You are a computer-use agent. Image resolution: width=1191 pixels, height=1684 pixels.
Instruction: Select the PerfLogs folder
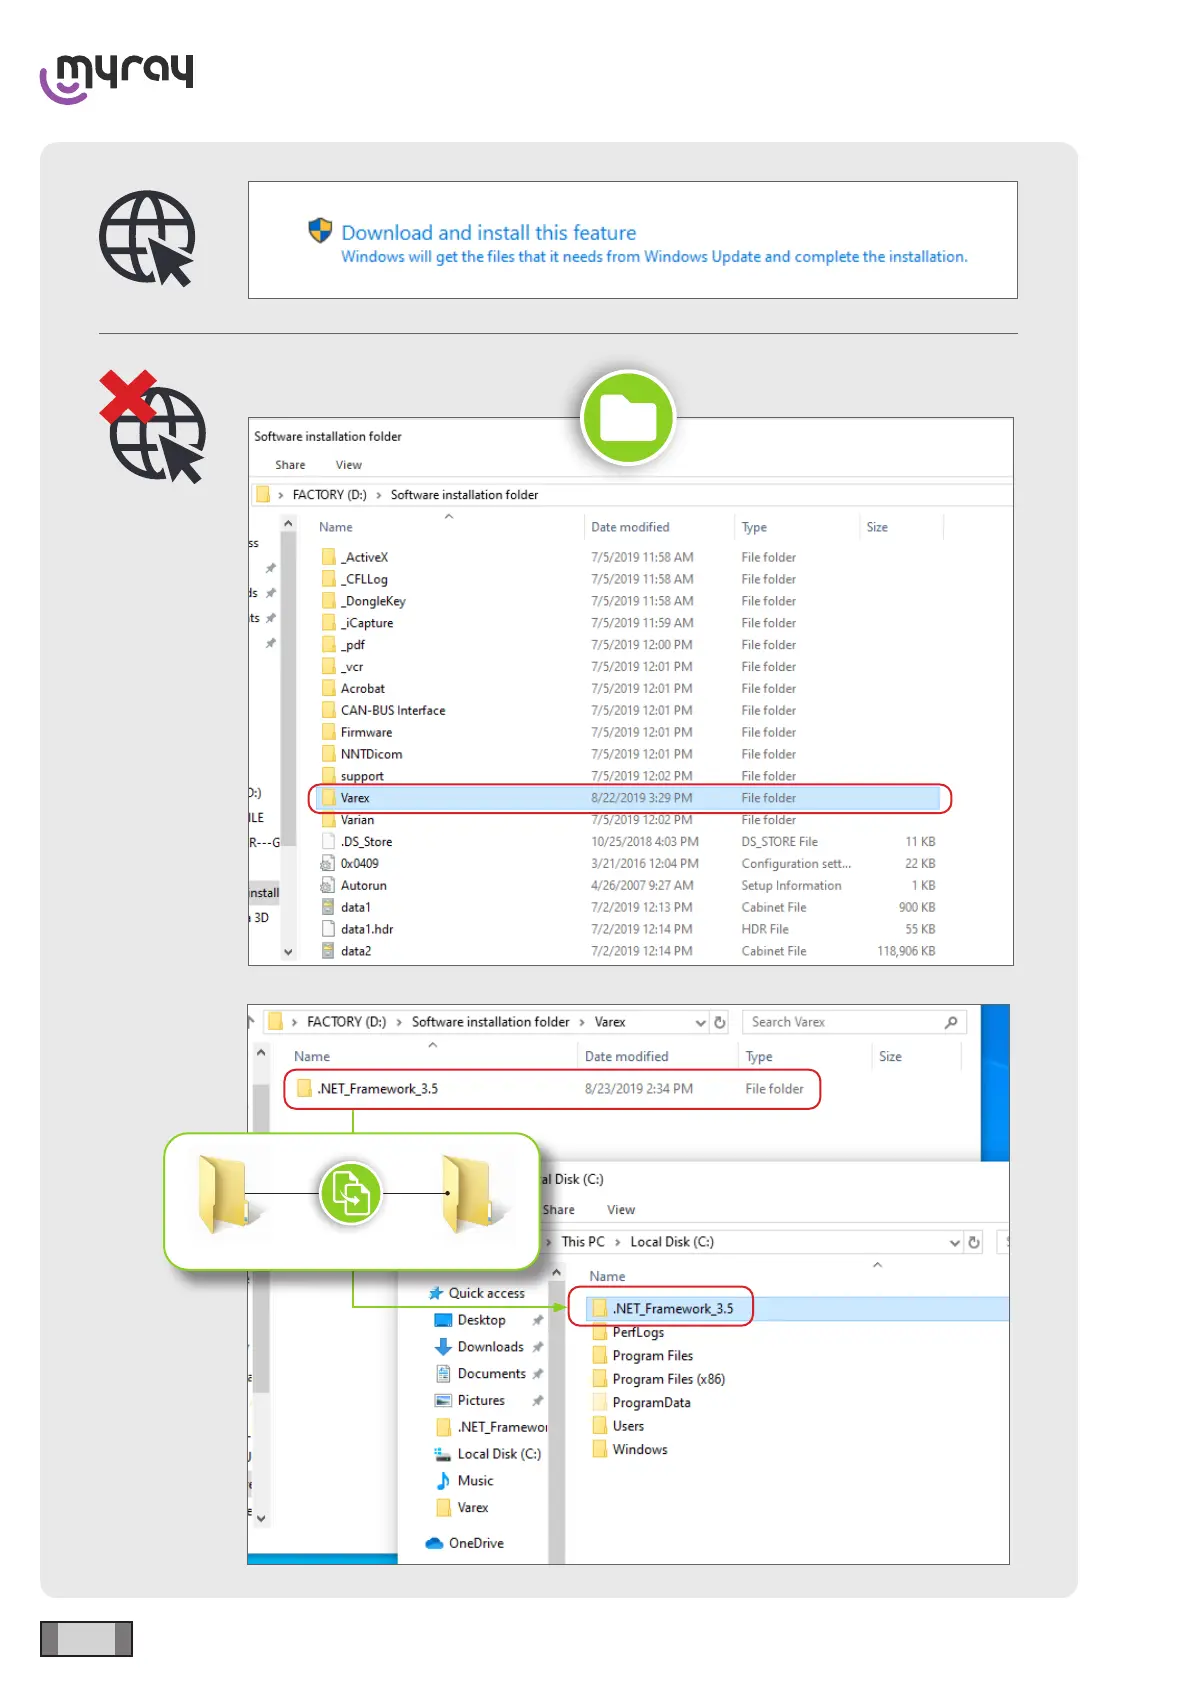(x=628, y=1332)
